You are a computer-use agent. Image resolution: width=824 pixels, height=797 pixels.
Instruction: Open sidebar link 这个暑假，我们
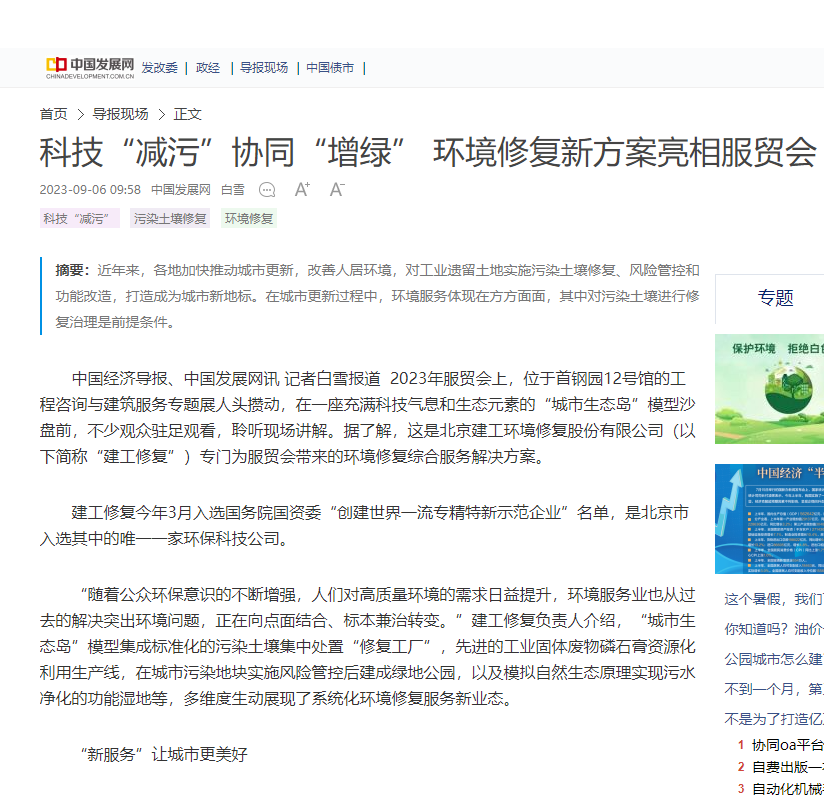[x=774, y=599]
